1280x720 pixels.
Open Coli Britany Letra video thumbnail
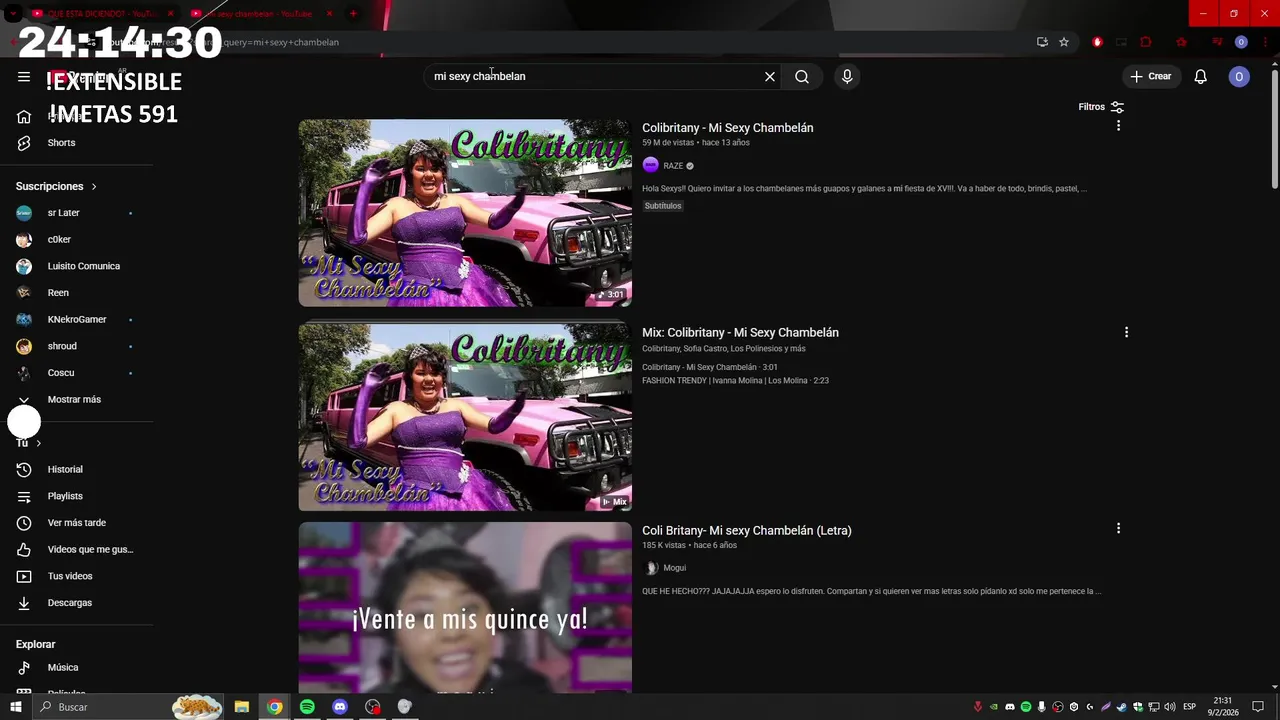point(465,608)
